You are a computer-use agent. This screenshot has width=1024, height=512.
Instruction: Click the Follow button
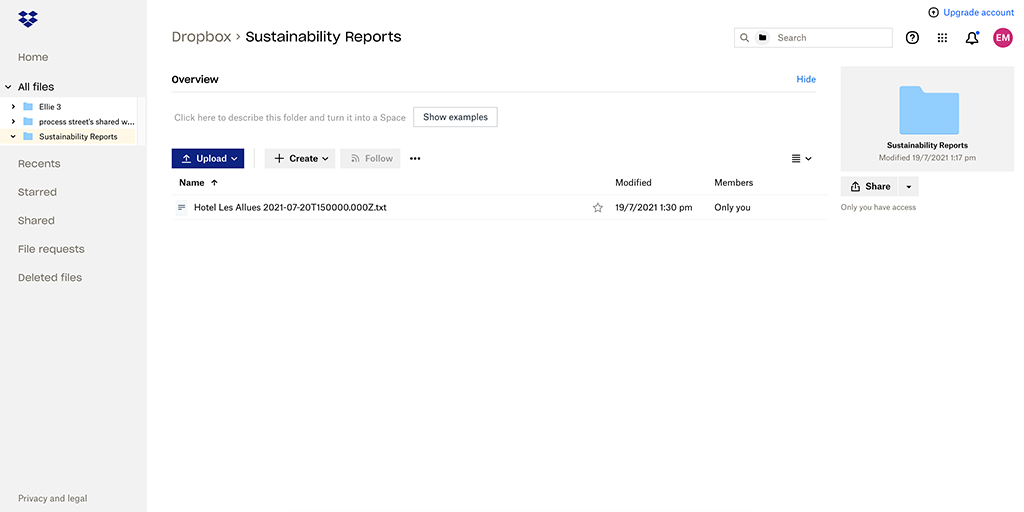(x=370, y=159)
